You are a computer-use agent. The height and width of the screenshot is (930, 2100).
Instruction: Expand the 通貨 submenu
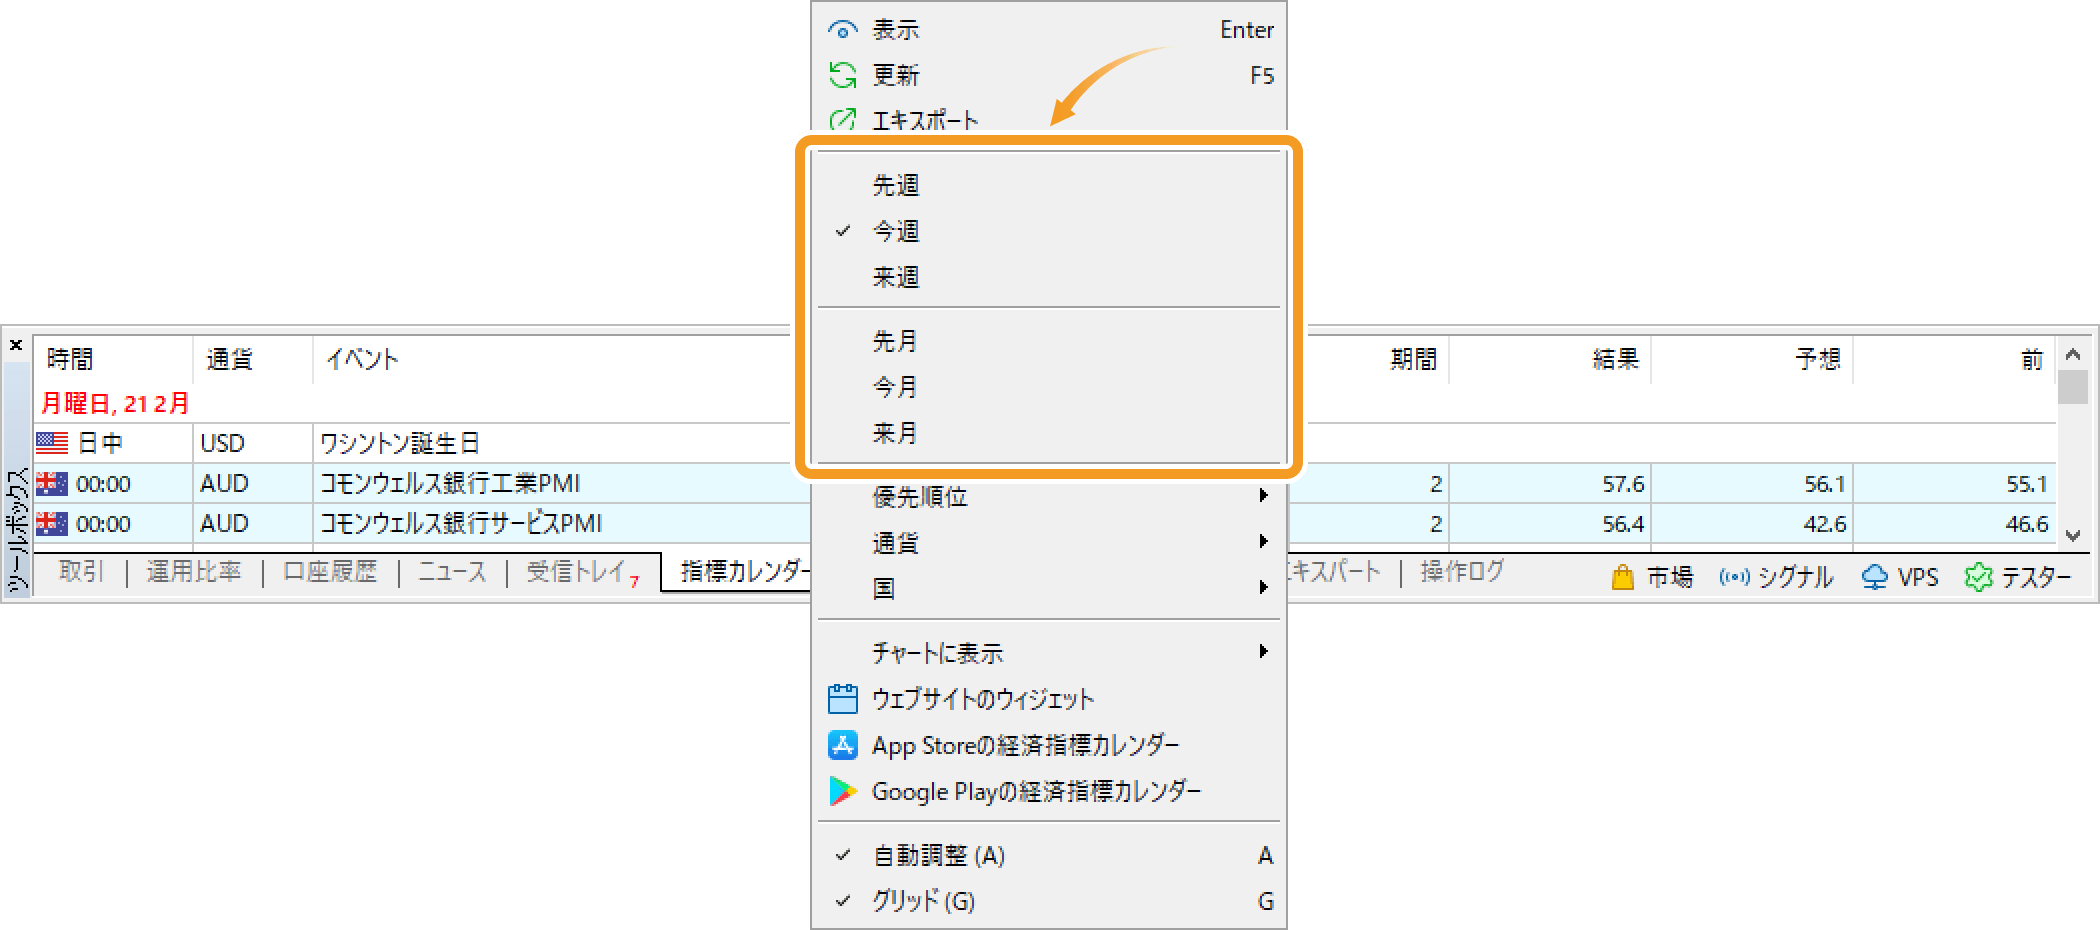[1049, 543]
